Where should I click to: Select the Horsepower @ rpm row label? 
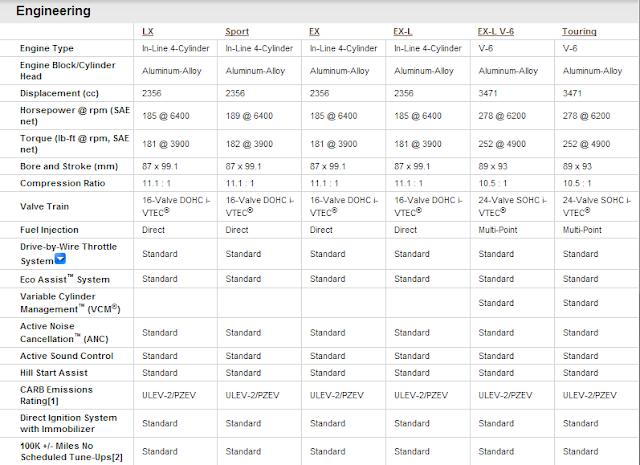[75, 116]
